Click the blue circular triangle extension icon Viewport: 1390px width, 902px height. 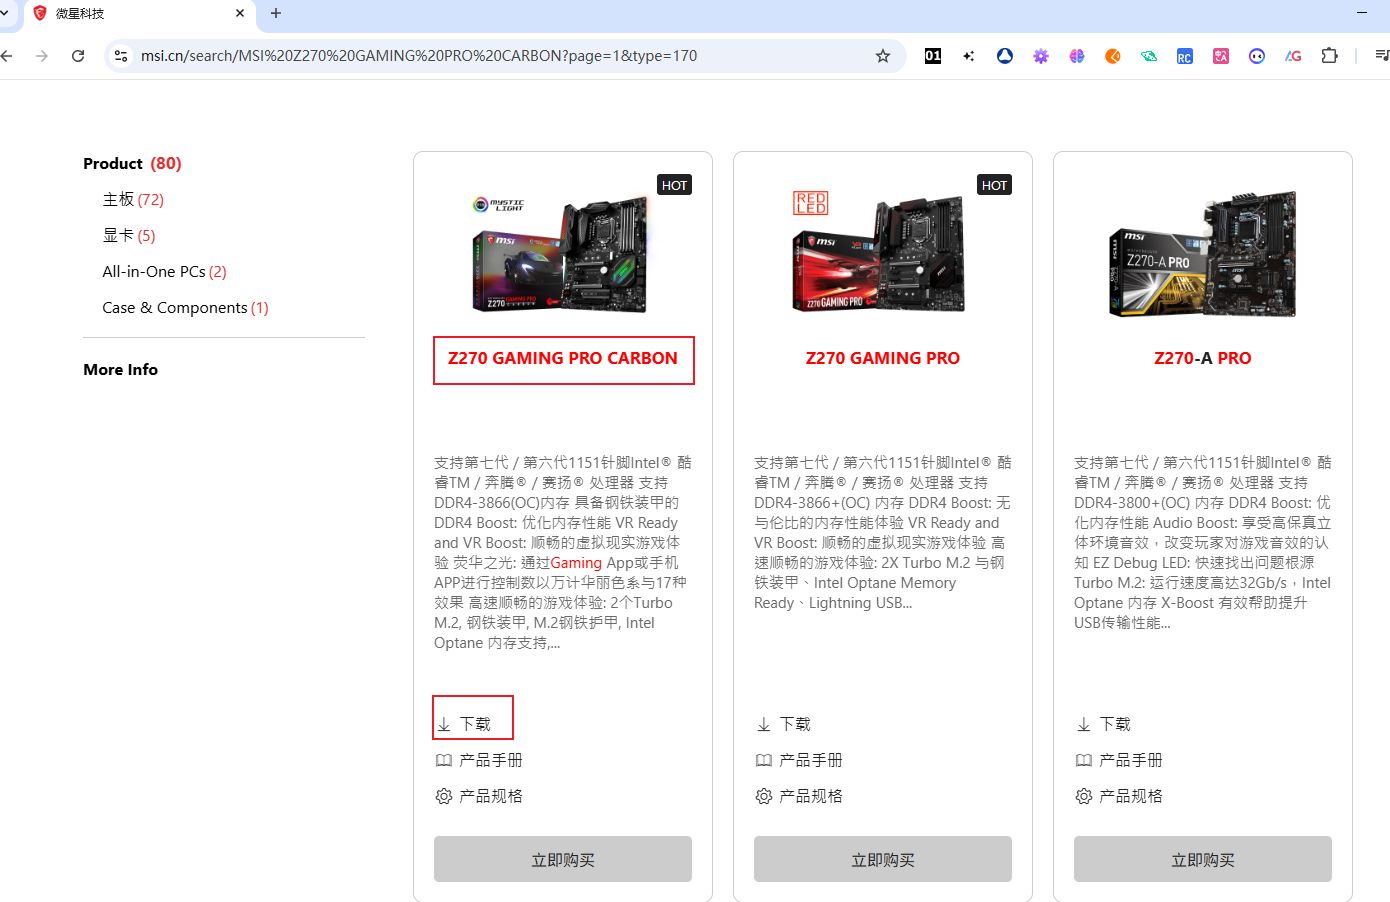pyautogui.click(x=1005, y=56)
